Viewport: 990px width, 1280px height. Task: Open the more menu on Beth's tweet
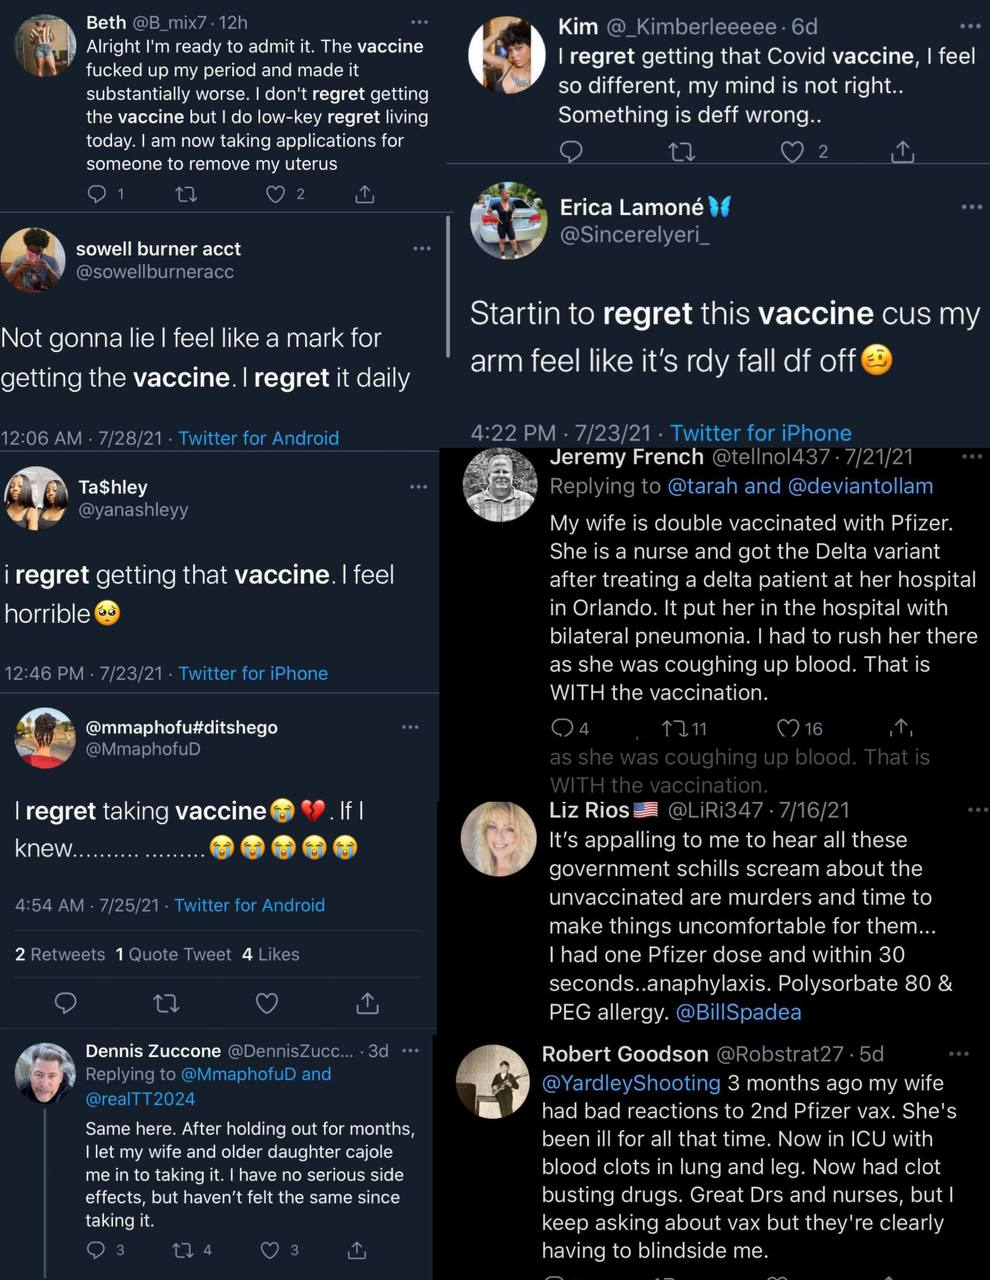pos(420,22)
